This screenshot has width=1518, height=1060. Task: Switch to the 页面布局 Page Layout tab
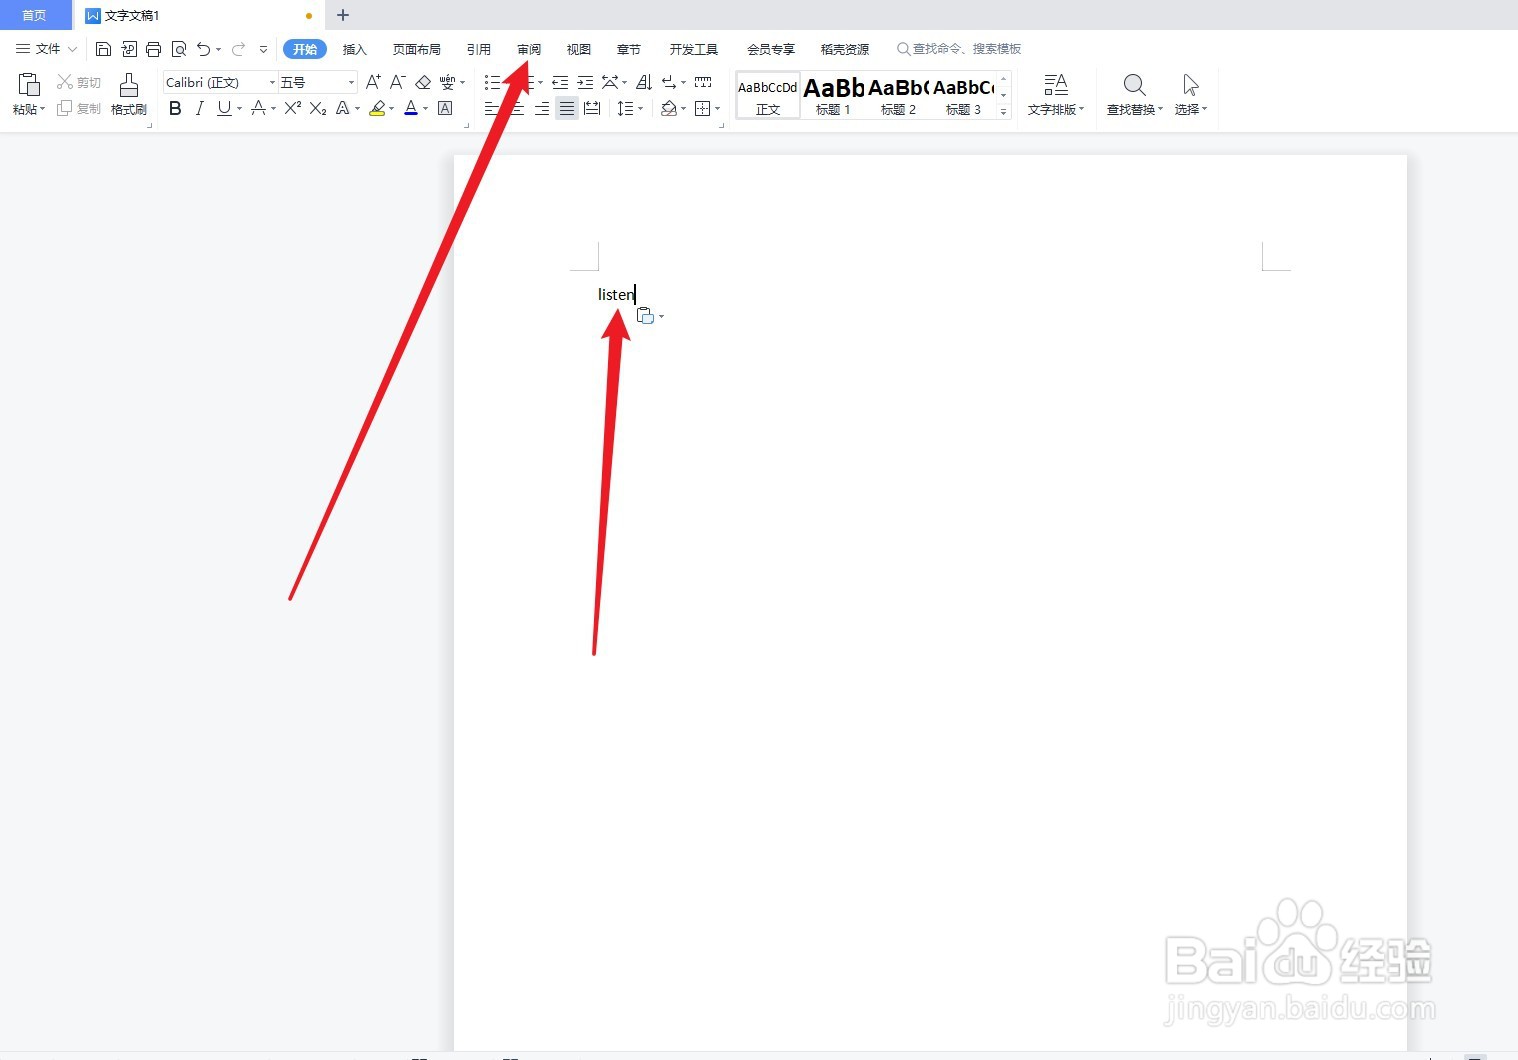pos(417,49)
